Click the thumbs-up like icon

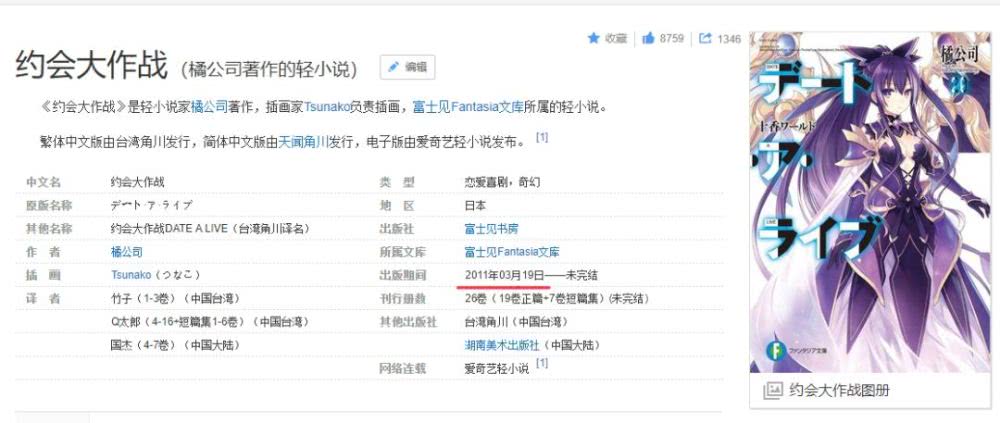(648, 39)
